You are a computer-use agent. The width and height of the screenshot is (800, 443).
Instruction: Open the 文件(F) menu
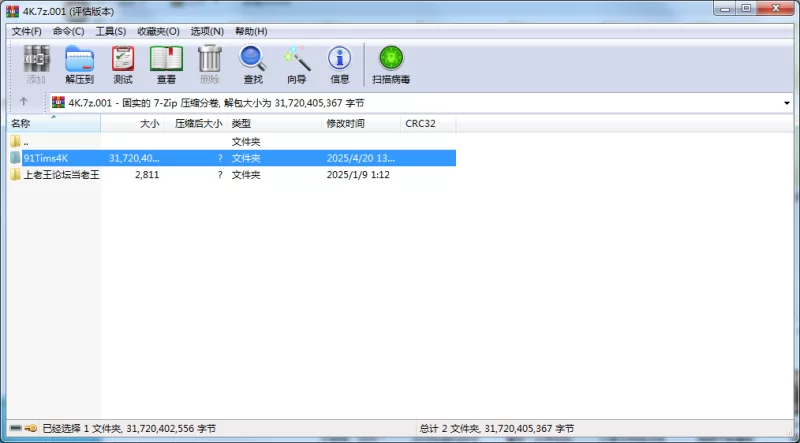coord(27,32)
